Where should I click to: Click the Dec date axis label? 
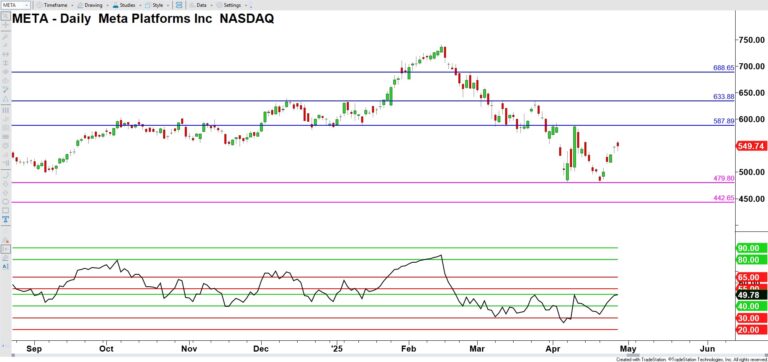point(261,349)
